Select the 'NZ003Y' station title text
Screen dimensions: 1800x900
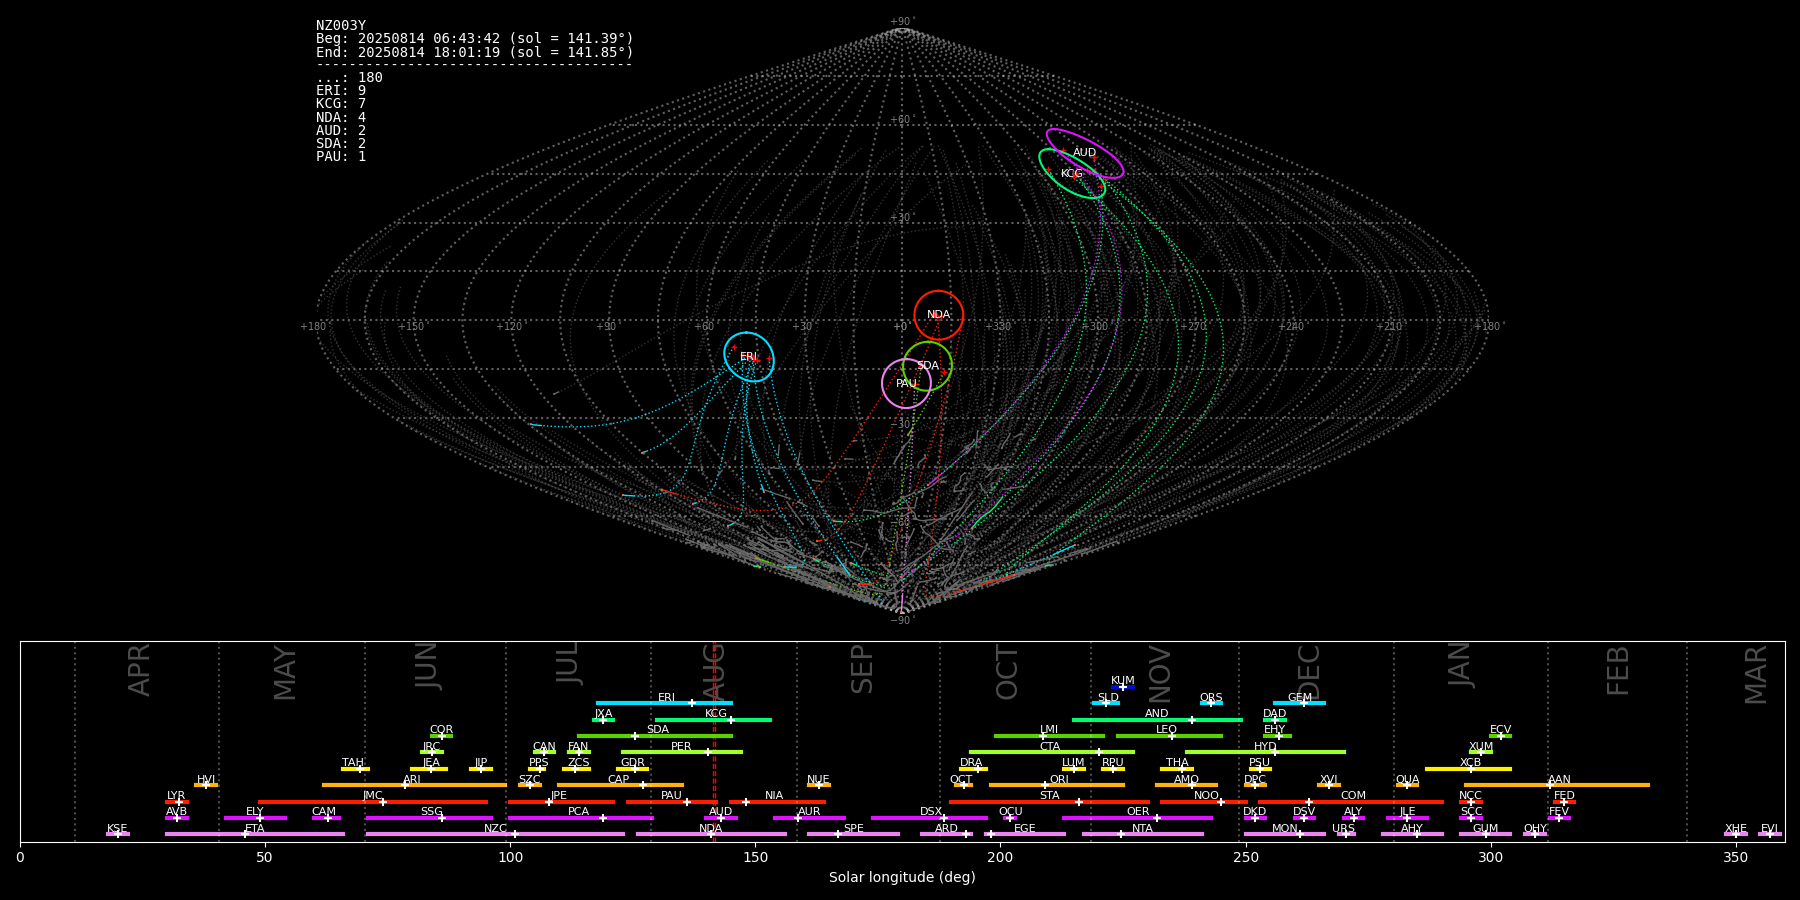pos(341,26)
